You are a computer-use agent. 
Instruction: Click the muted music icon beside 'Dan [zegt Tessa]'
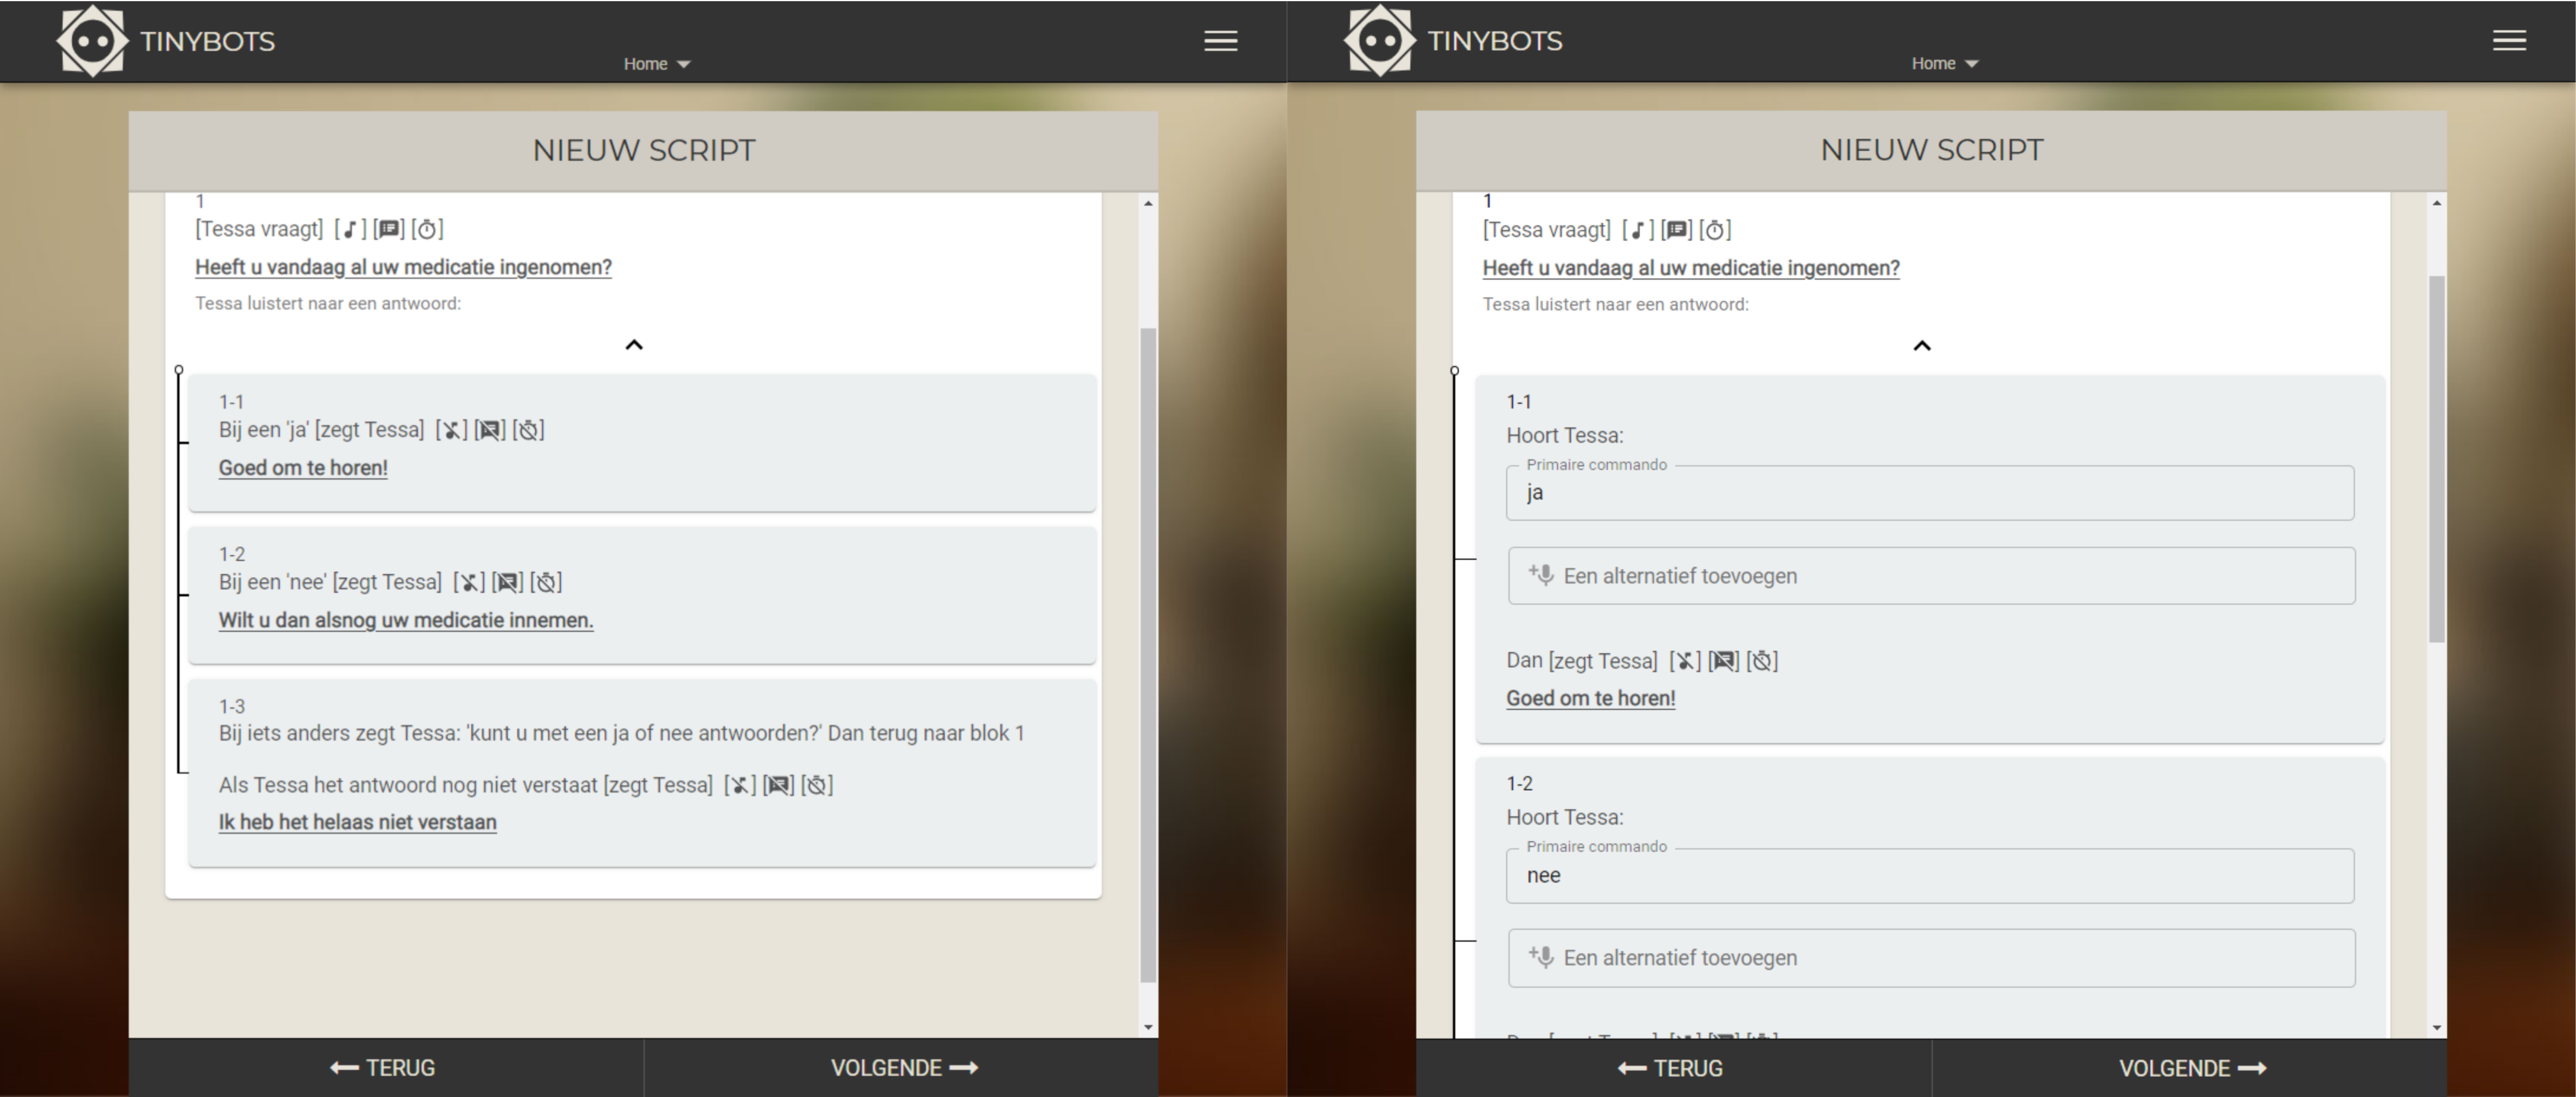1685,661
